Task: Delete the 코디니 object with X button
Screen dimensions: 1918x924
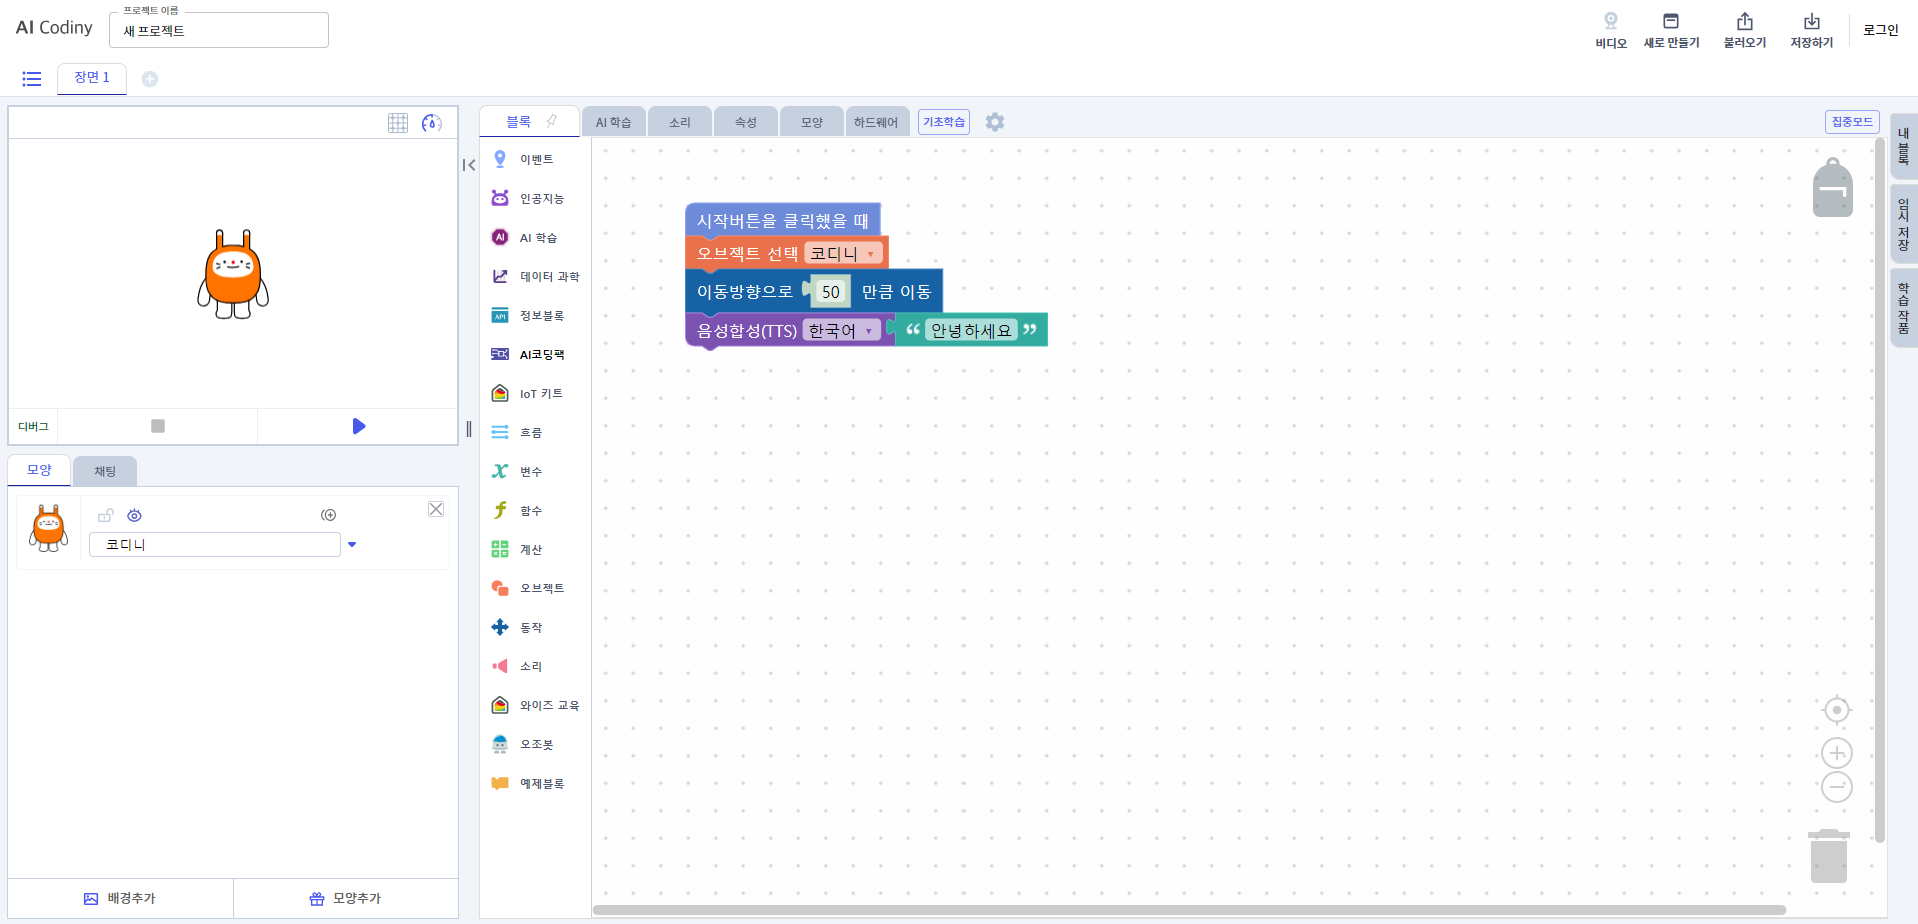Action: click(436, 510)
